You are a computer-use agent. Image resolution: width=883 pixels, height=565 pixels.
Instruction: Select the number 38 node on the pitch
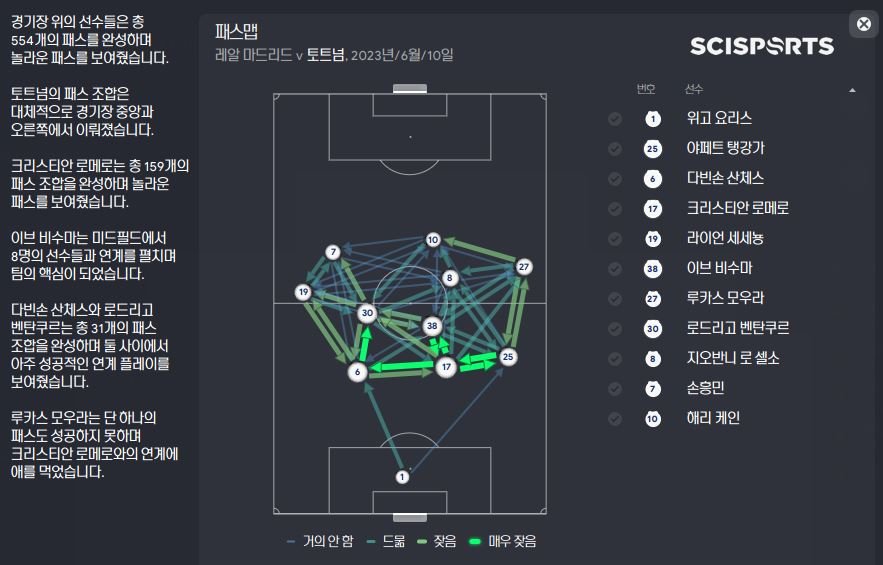(432, 326)
